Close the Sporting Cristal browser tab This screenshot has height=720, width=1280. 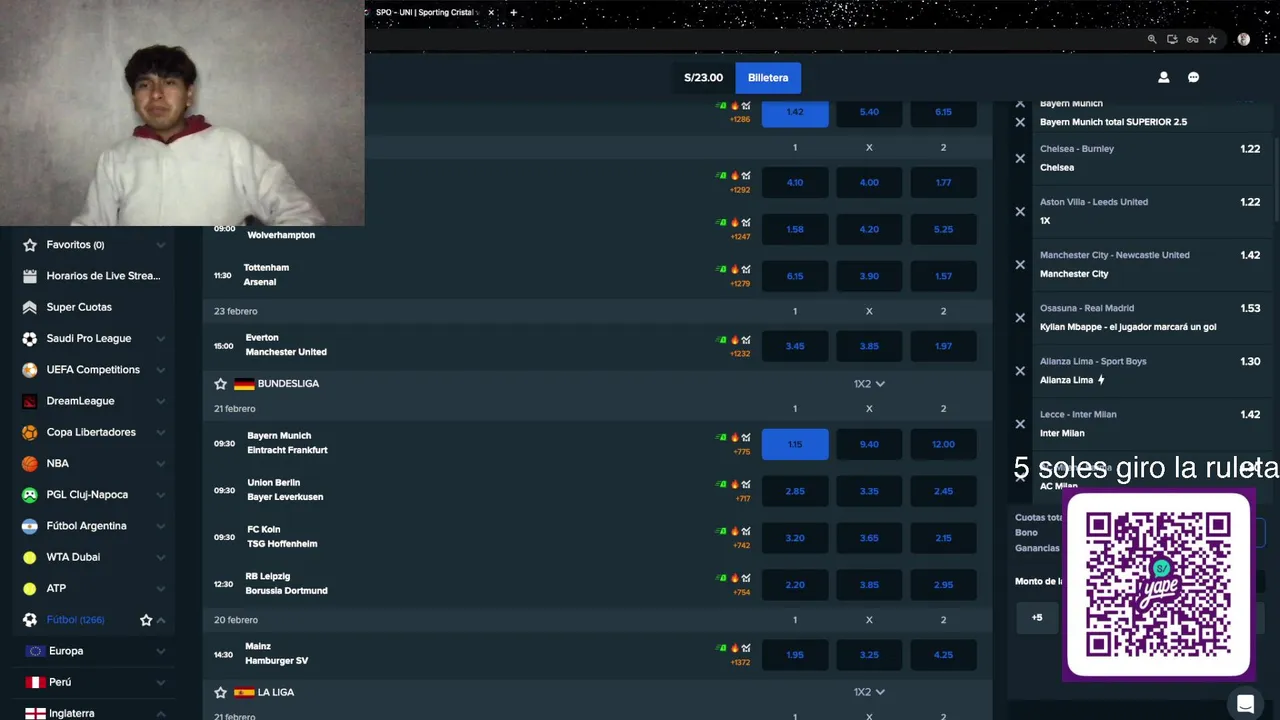(491, 12)
